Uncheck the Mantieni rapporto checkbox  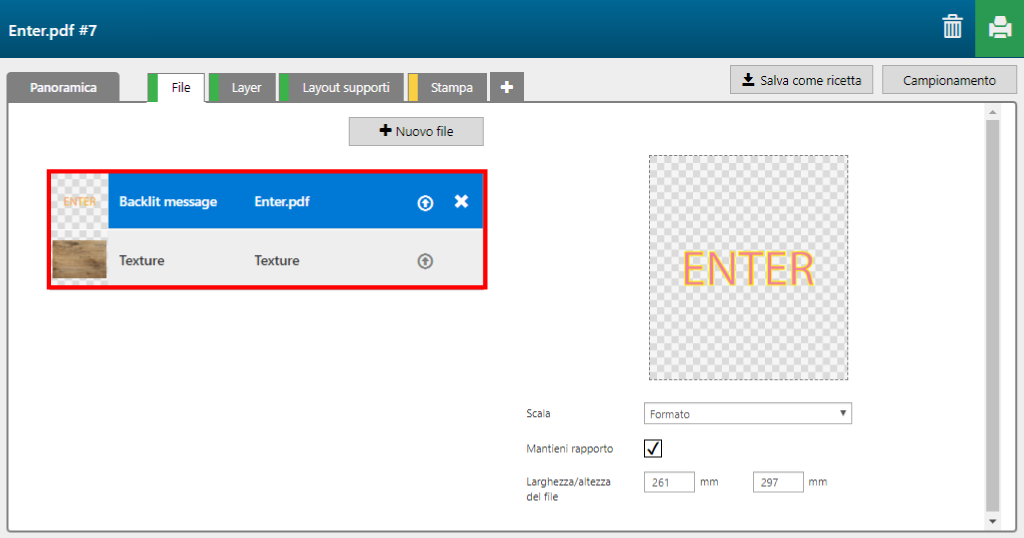click(x=653, y=449)
